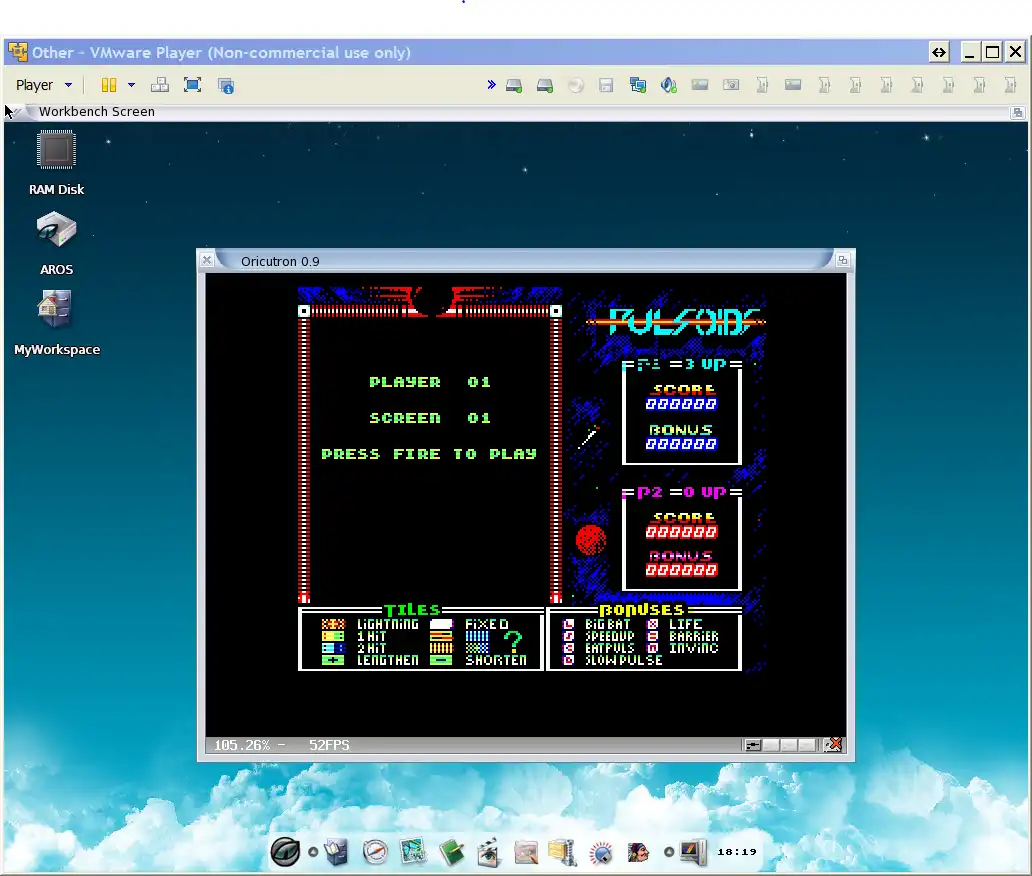Expand the power options arrow beside pause
Viewport: 1032px width, 876px height.
point(132,85)
